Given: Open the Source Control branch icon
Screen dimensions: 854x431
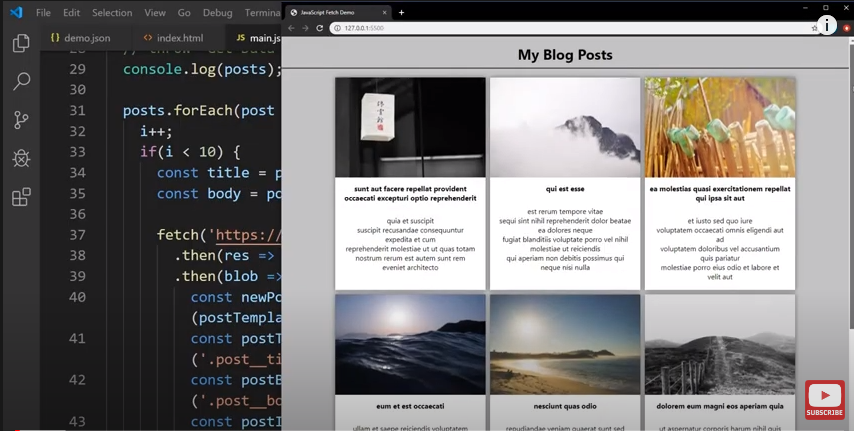Looking at the screenshot, I should pos(21,120).
